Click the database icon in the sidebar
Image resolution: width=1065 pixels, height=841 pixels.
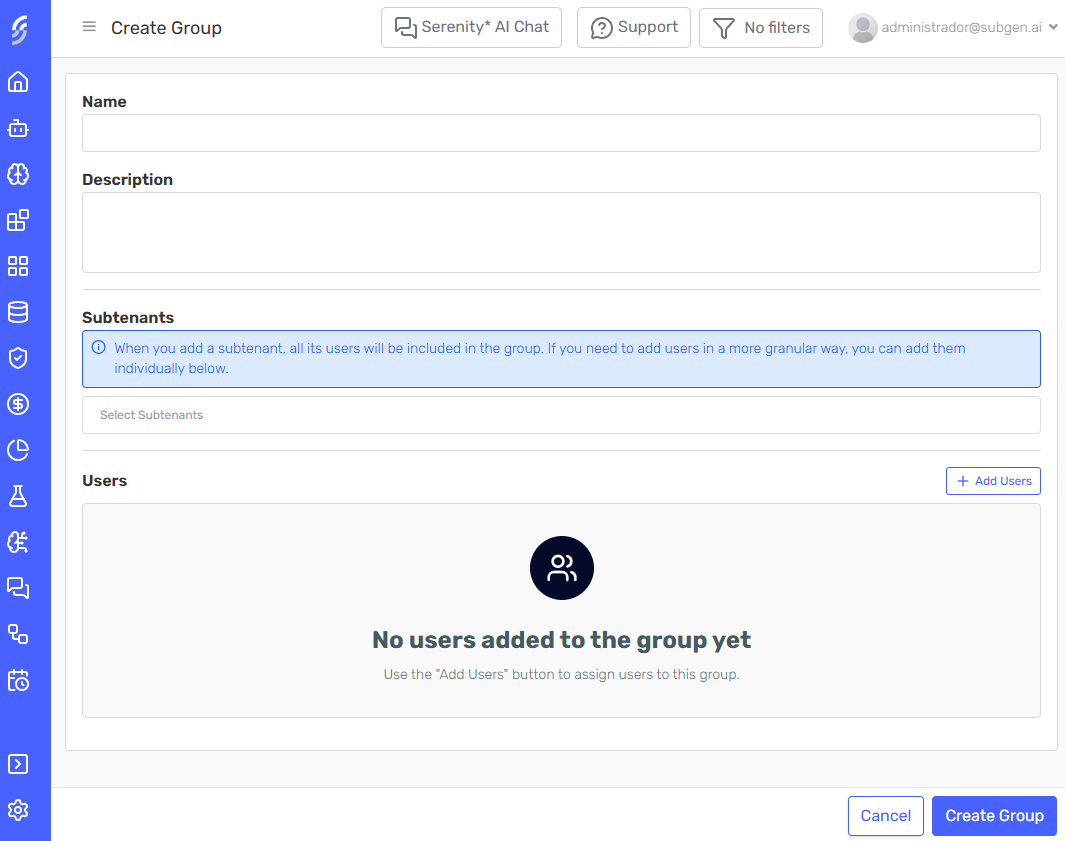tap(18, 311)
